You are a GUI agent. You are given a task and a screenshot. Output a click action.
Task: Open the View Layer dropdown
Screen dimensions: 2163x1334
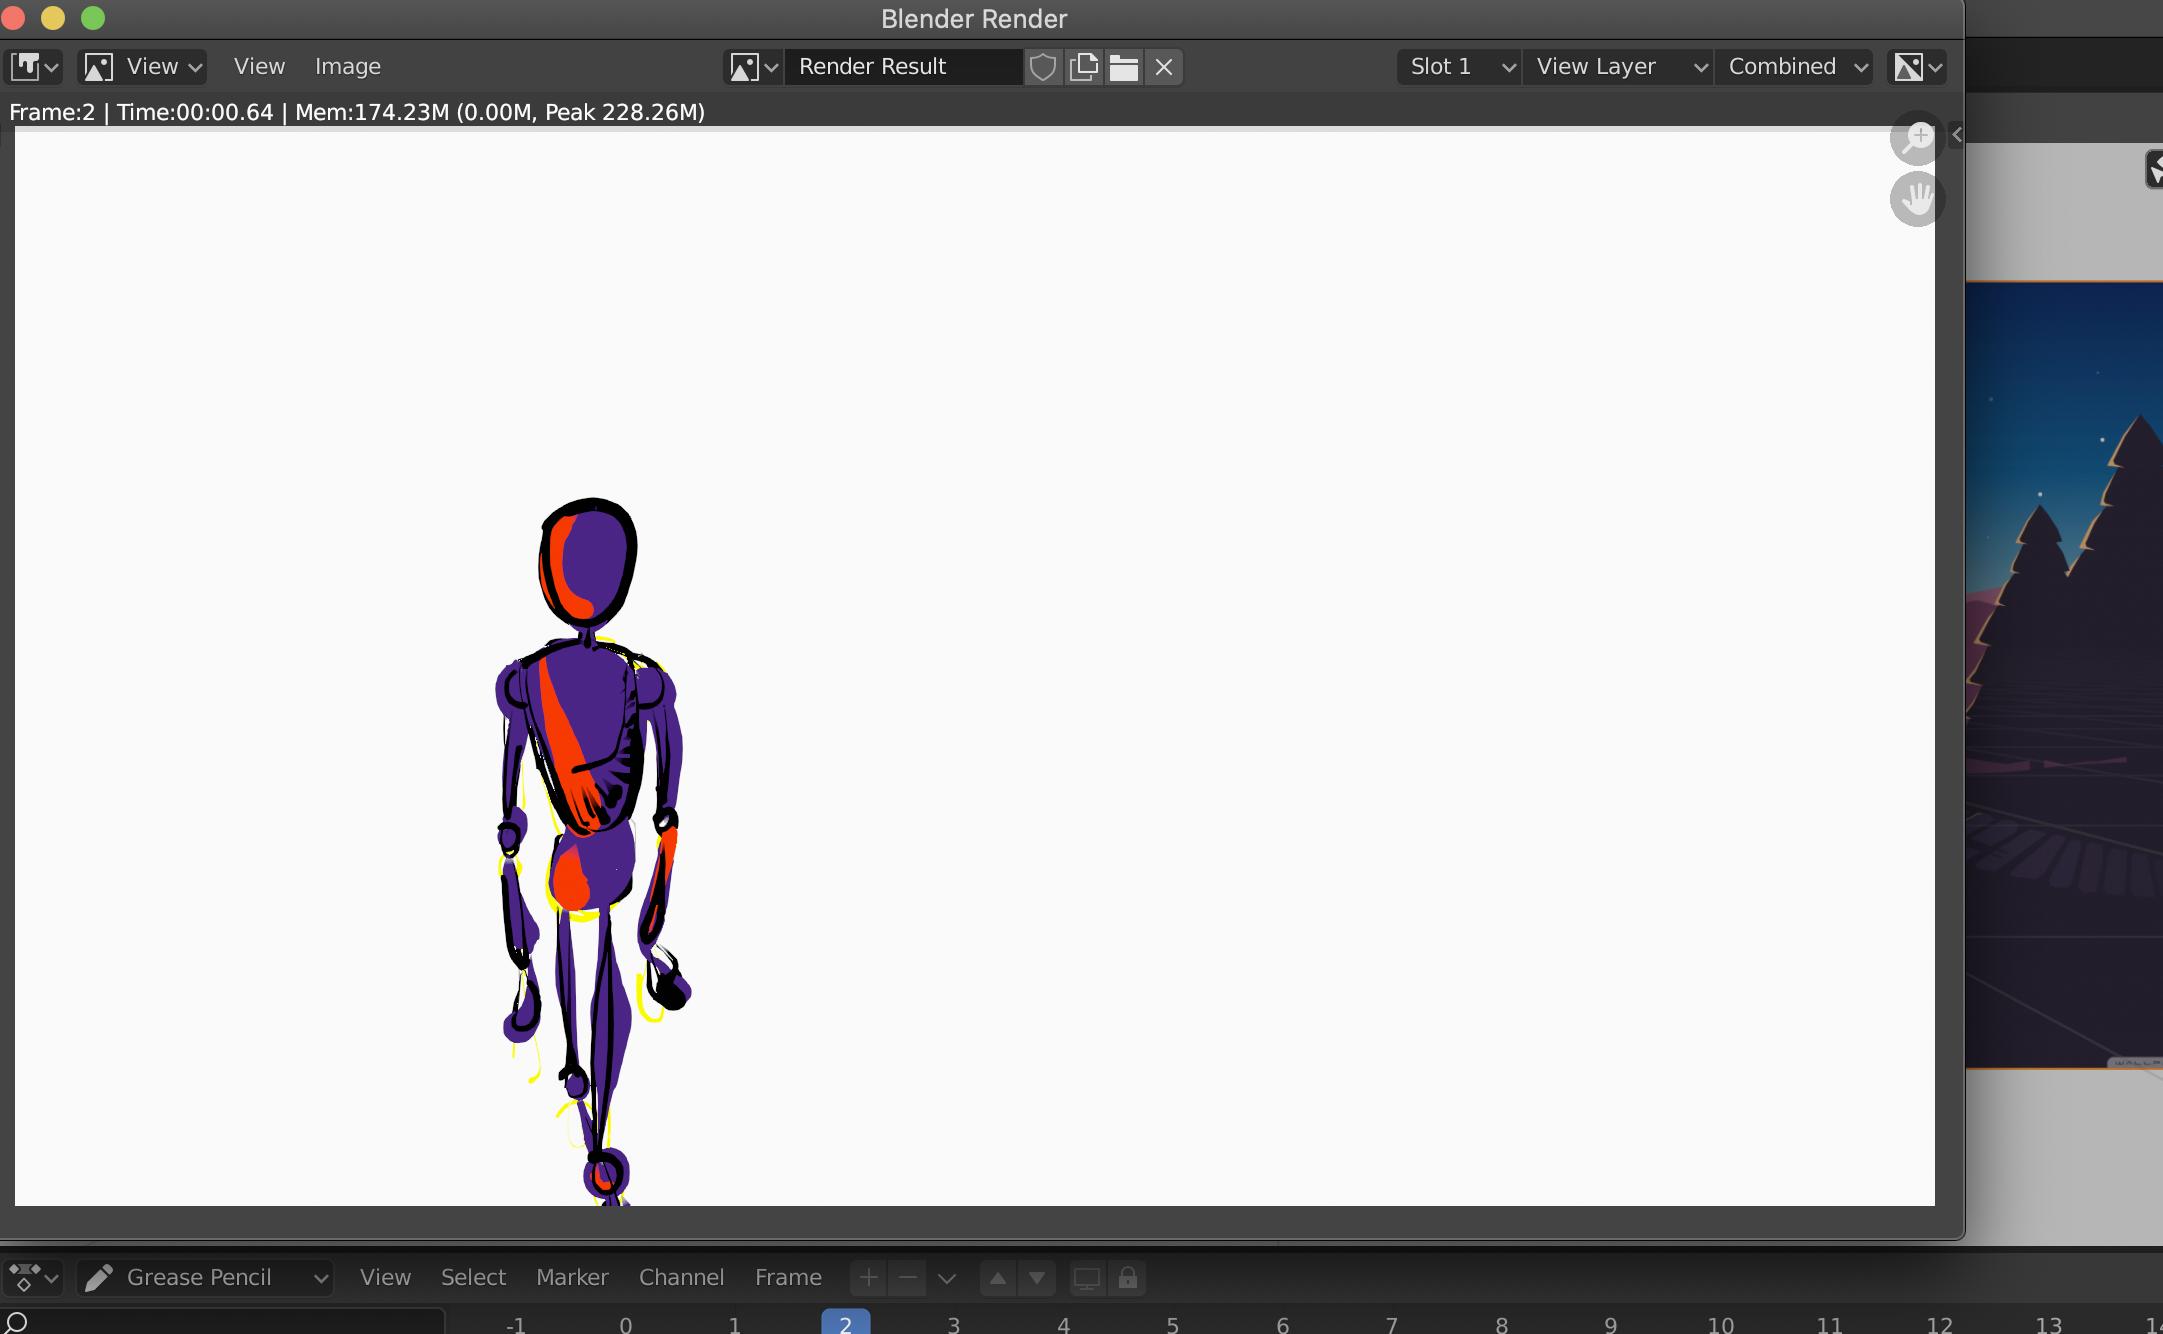[1617, 67]
